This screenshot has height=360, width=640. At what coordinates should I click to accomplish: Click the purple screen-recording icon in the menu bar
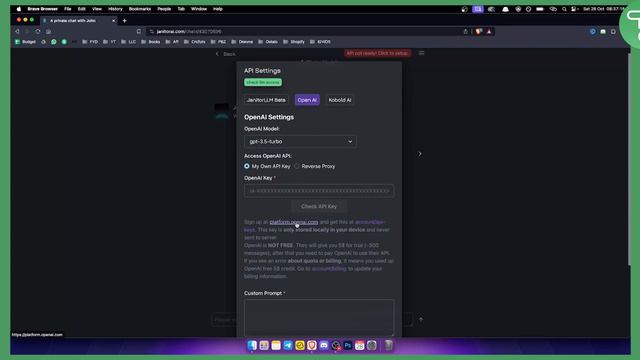[x=478, y=9]
